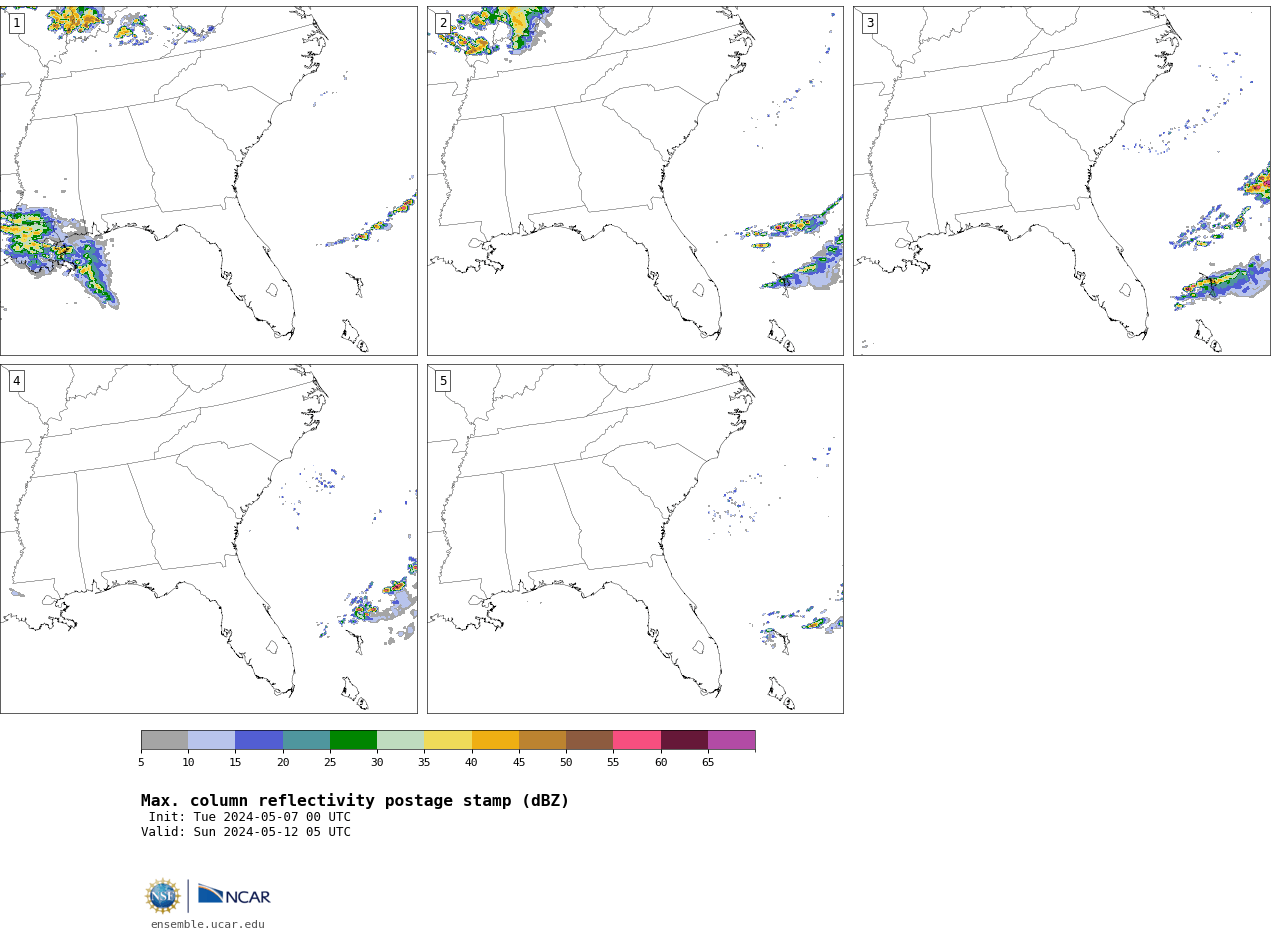Click the maroon 60-65 dBZ swatch
1280x936 pixels.
point(684,740)
